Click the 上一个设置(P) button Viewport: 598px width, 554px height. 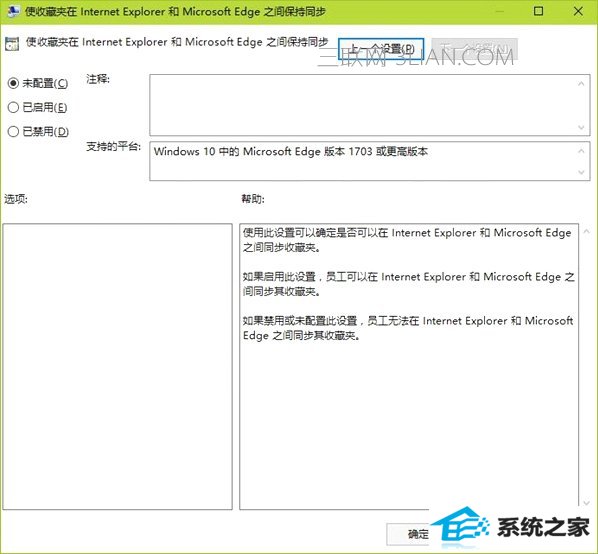[x=381, y=49]
